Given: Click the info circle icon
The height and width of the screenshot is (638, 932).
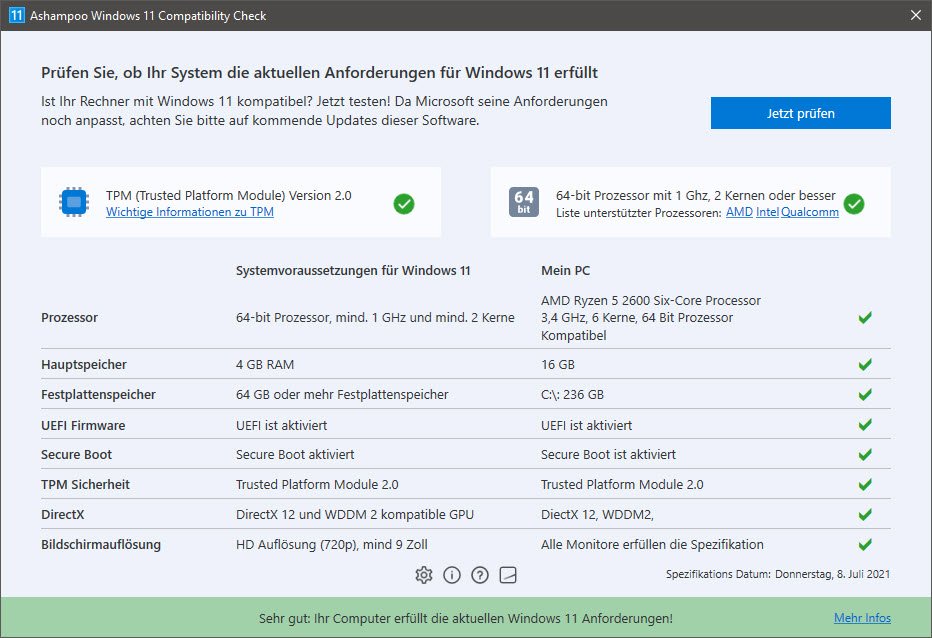Looking at the screenshot, I should [452, 575].
